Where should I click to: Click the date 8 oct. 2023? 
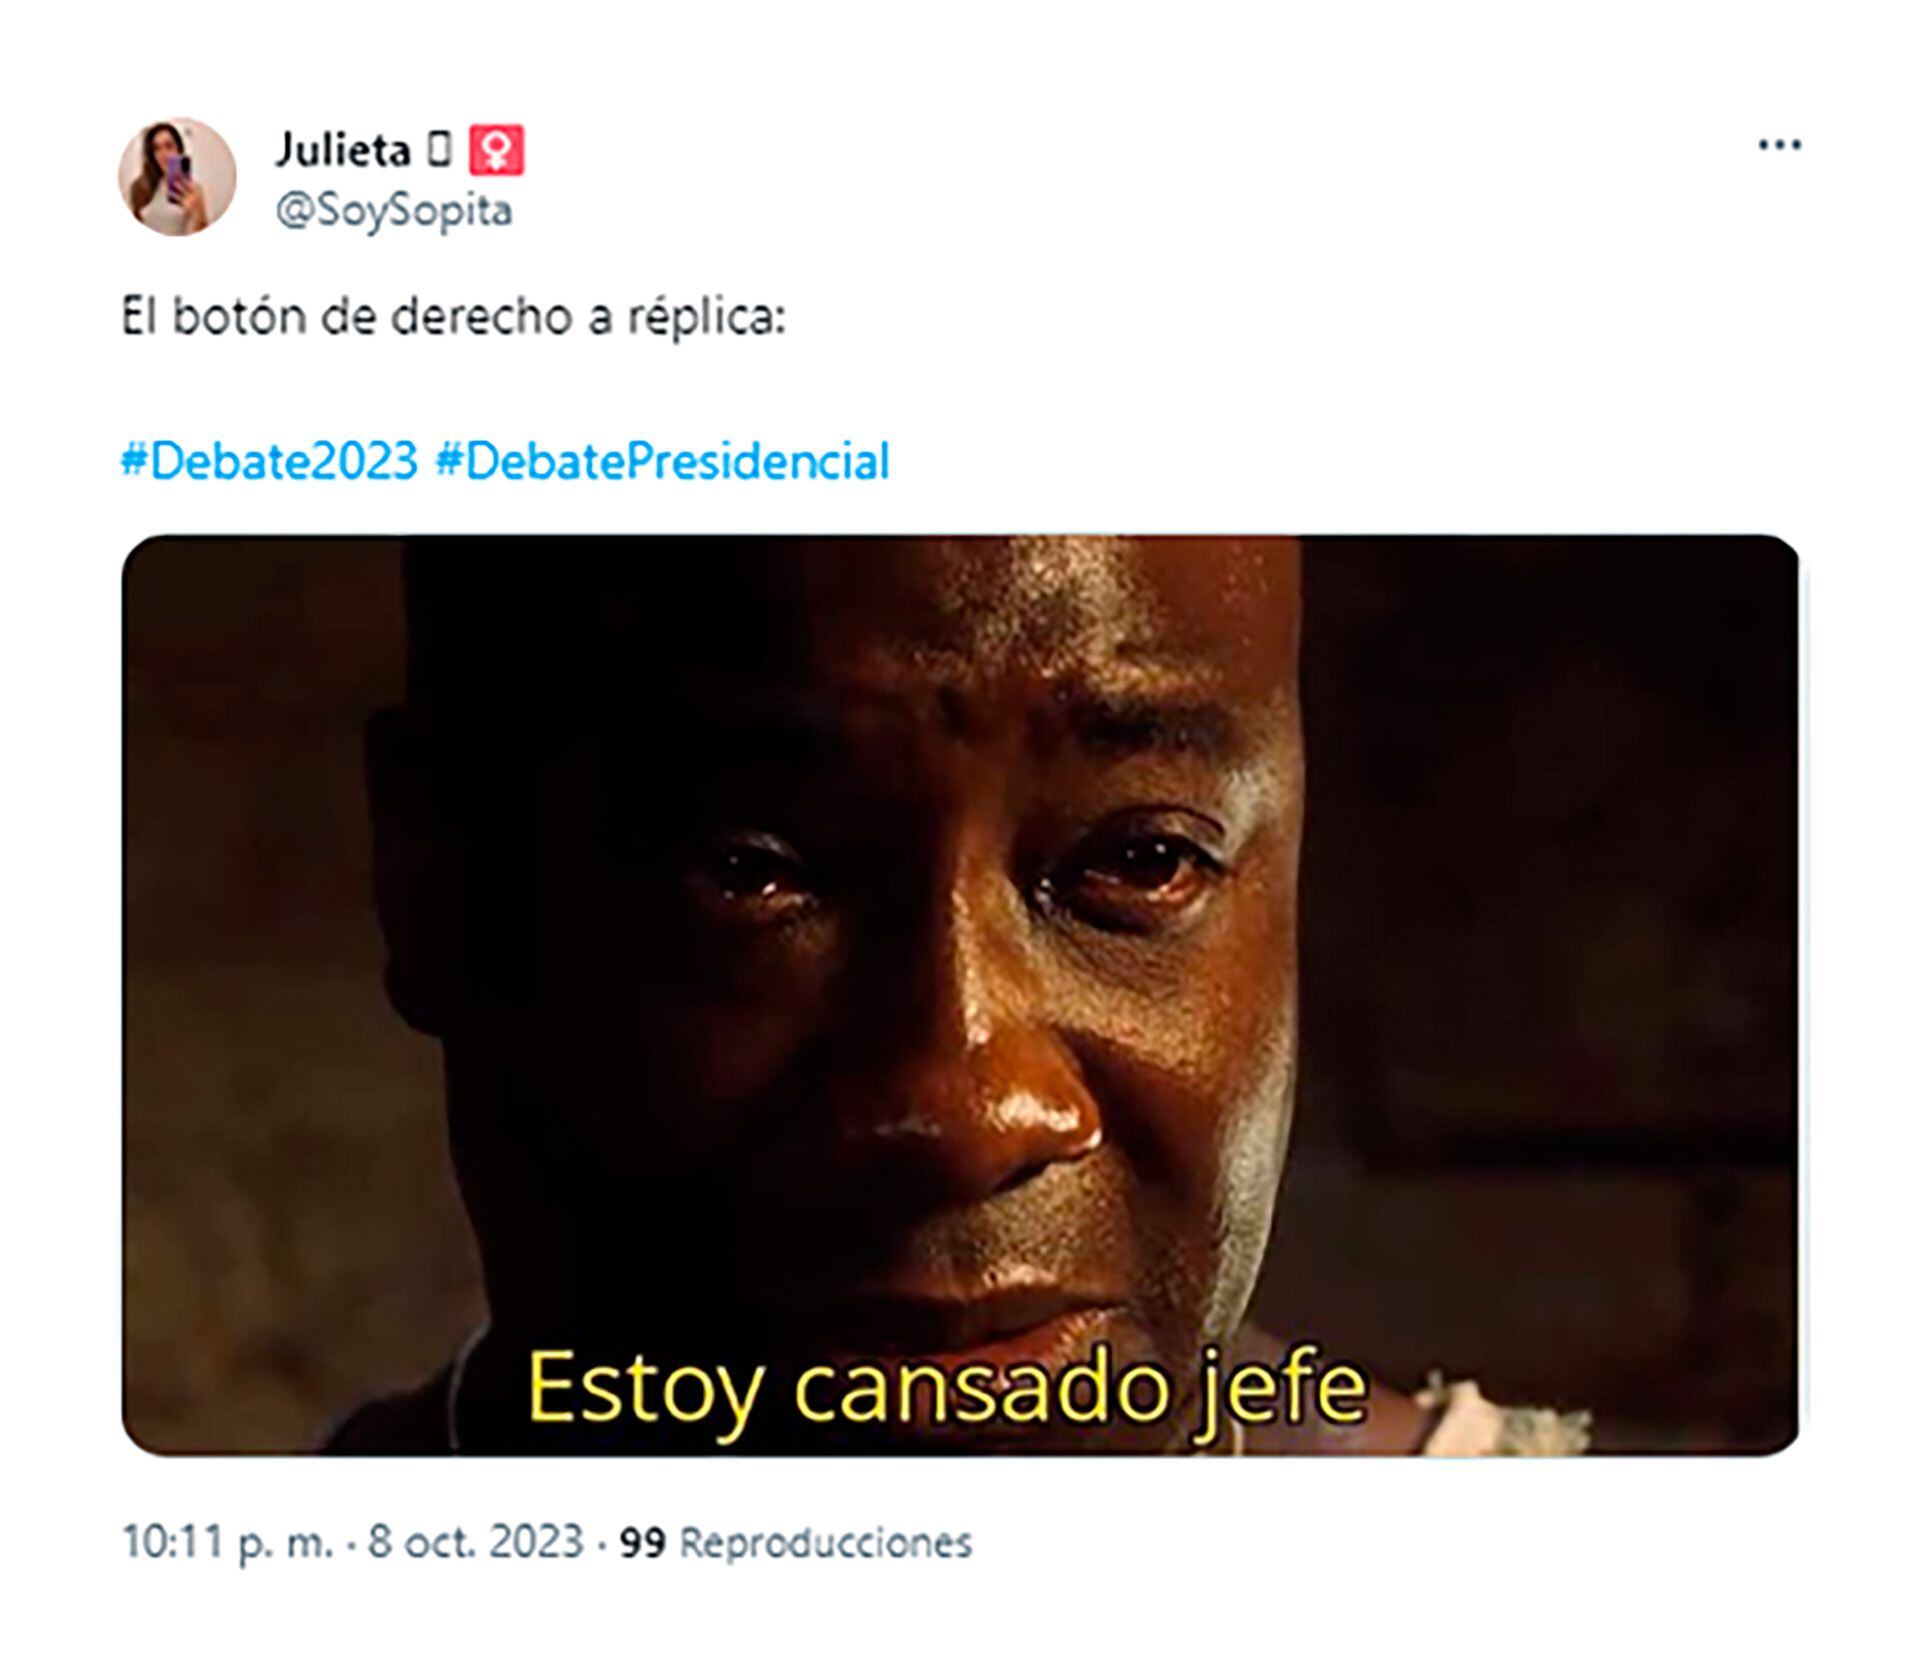point(475,1541)
